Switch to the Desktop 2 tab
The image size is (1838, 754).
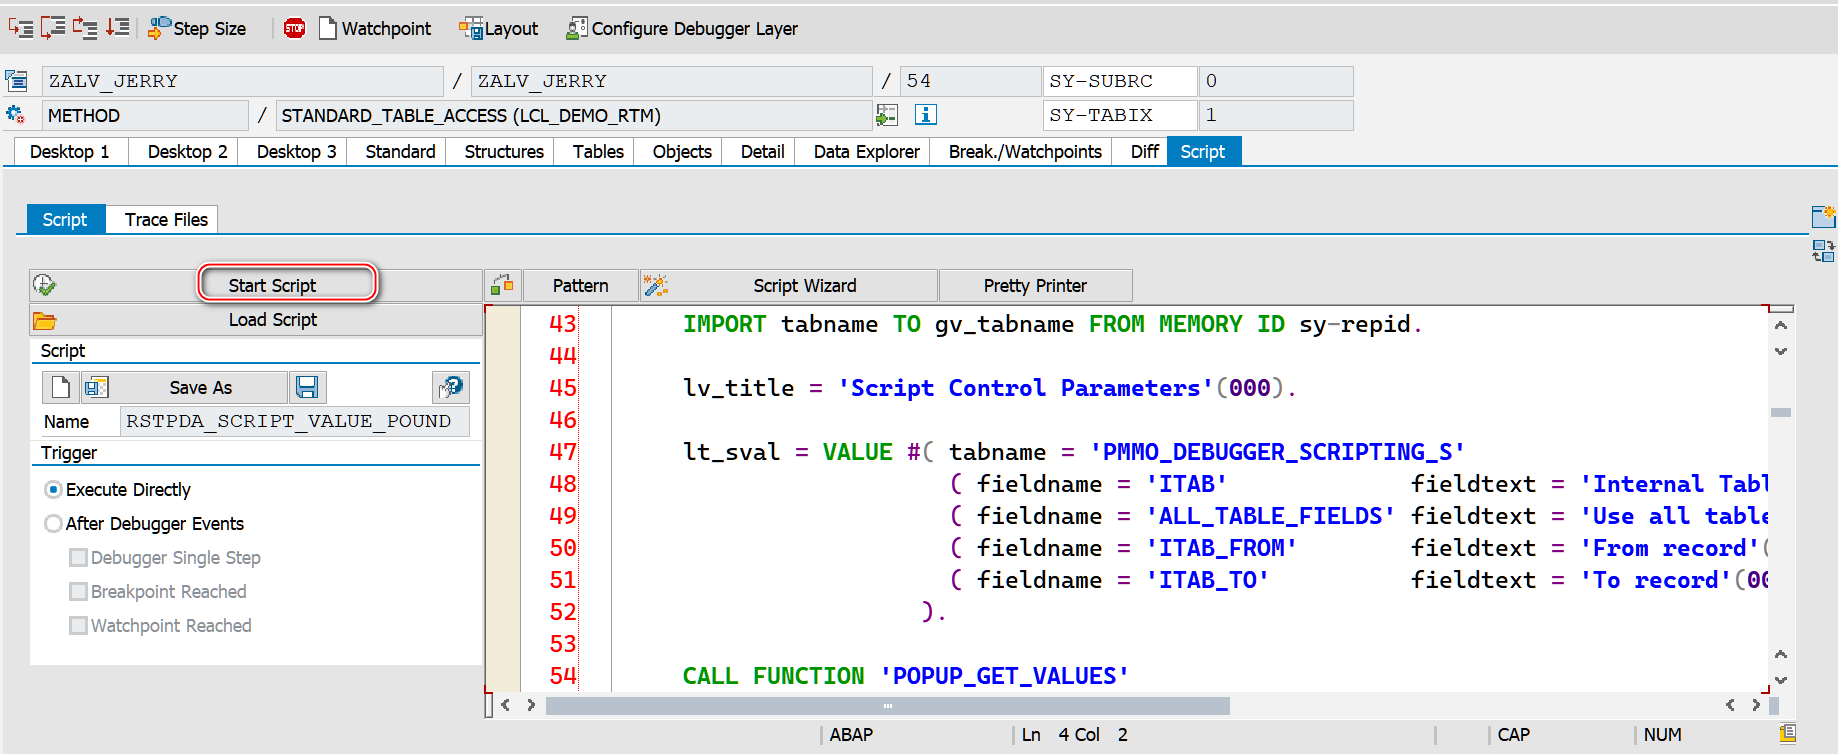[188, 151]
